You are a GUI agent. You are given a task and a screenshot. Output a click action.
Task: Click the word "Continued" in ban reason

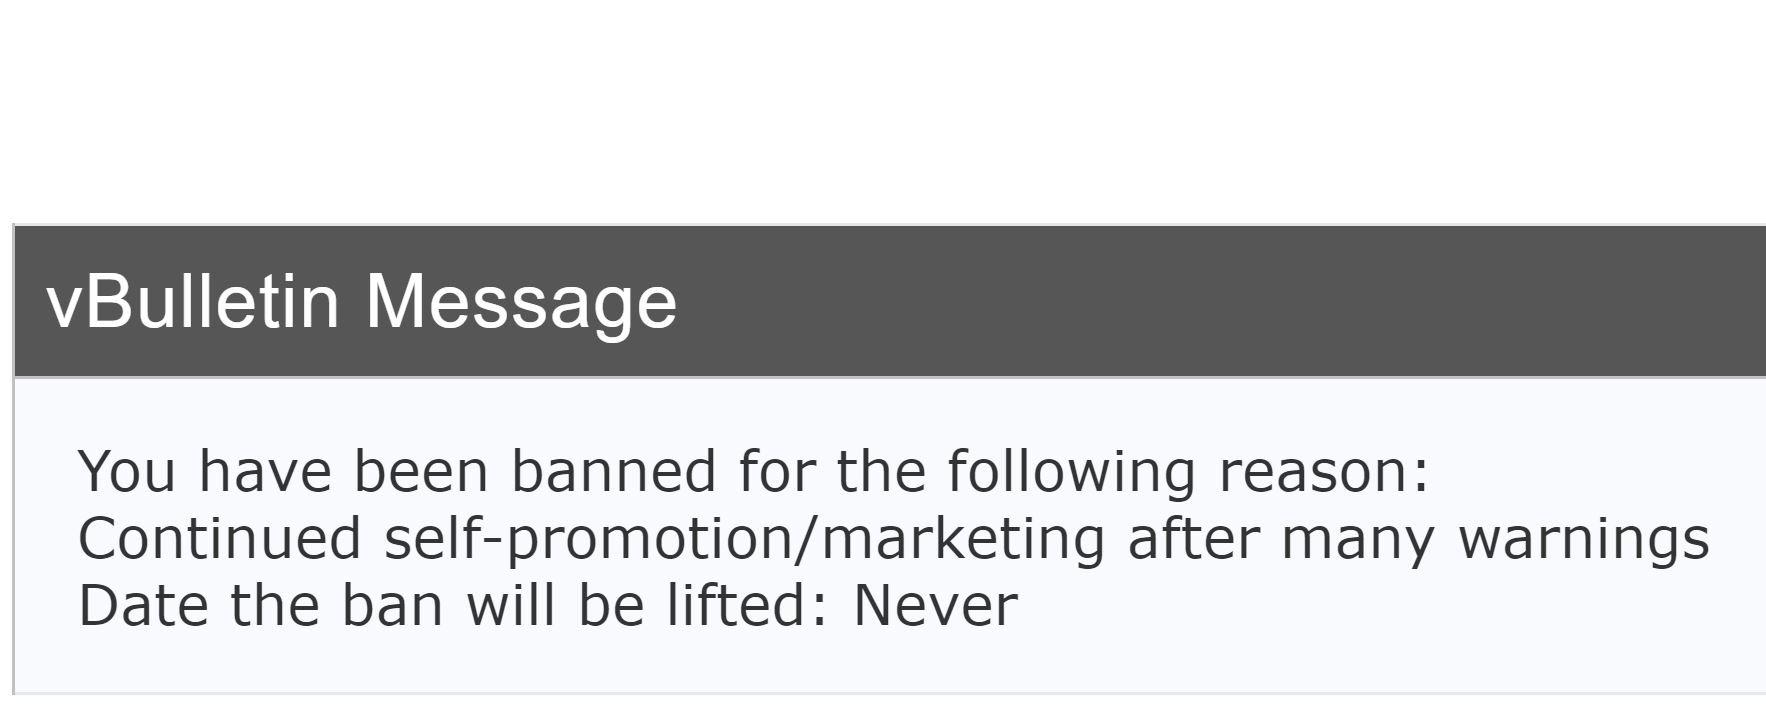[219, 538]
